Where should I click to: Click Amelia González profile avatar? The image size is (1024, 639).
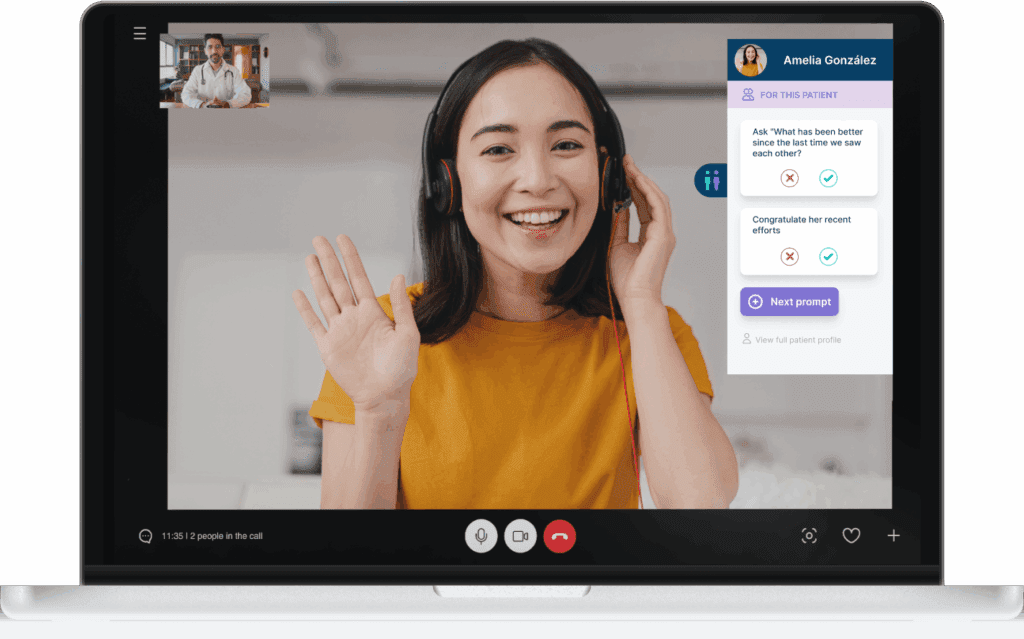click(x=750, y=60)
